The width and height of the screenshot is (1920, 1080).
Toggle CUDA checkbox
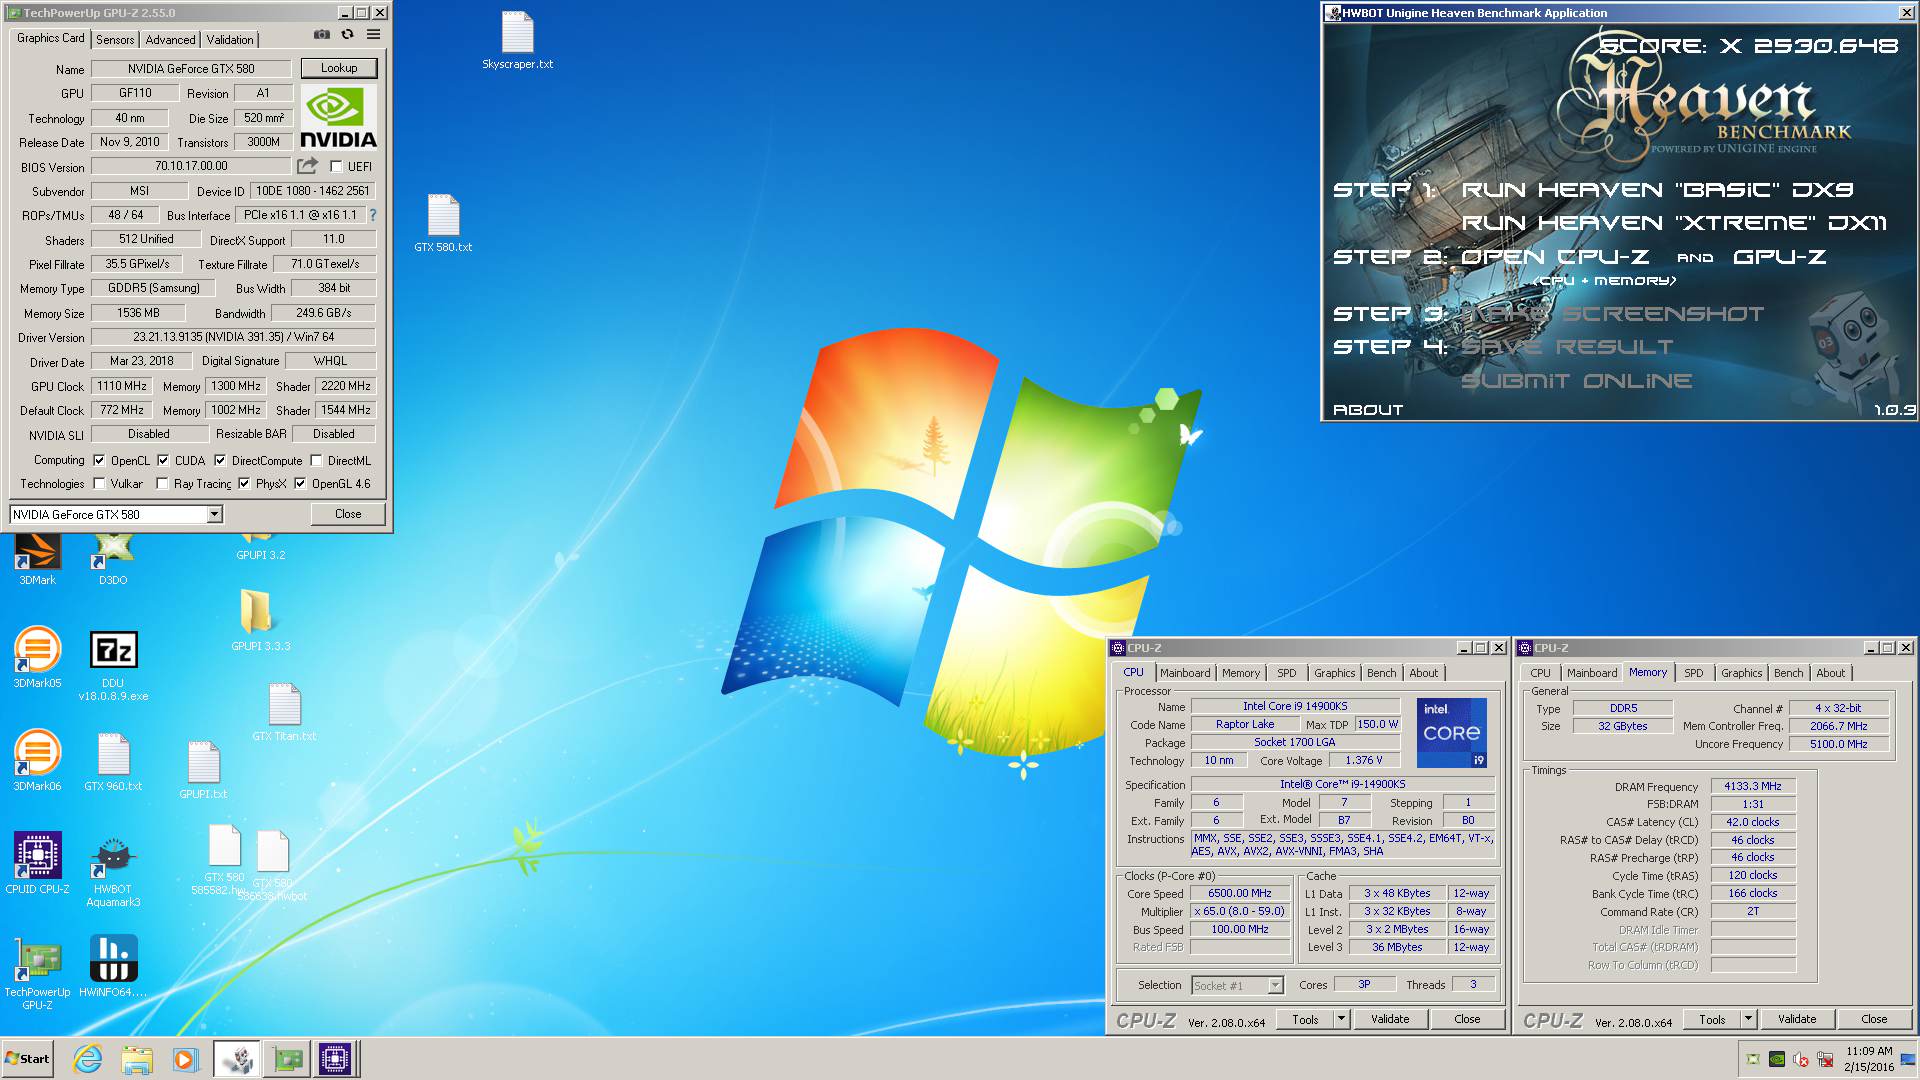pos(163,461)
